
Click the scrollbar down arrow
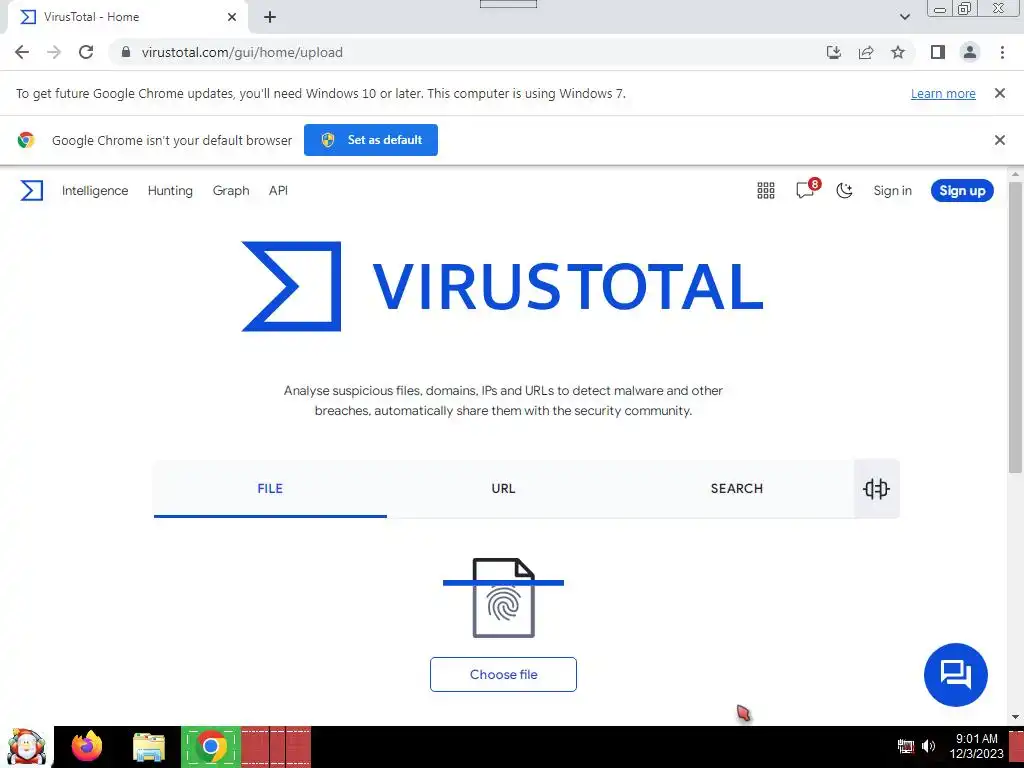(x=1015, y=717)
